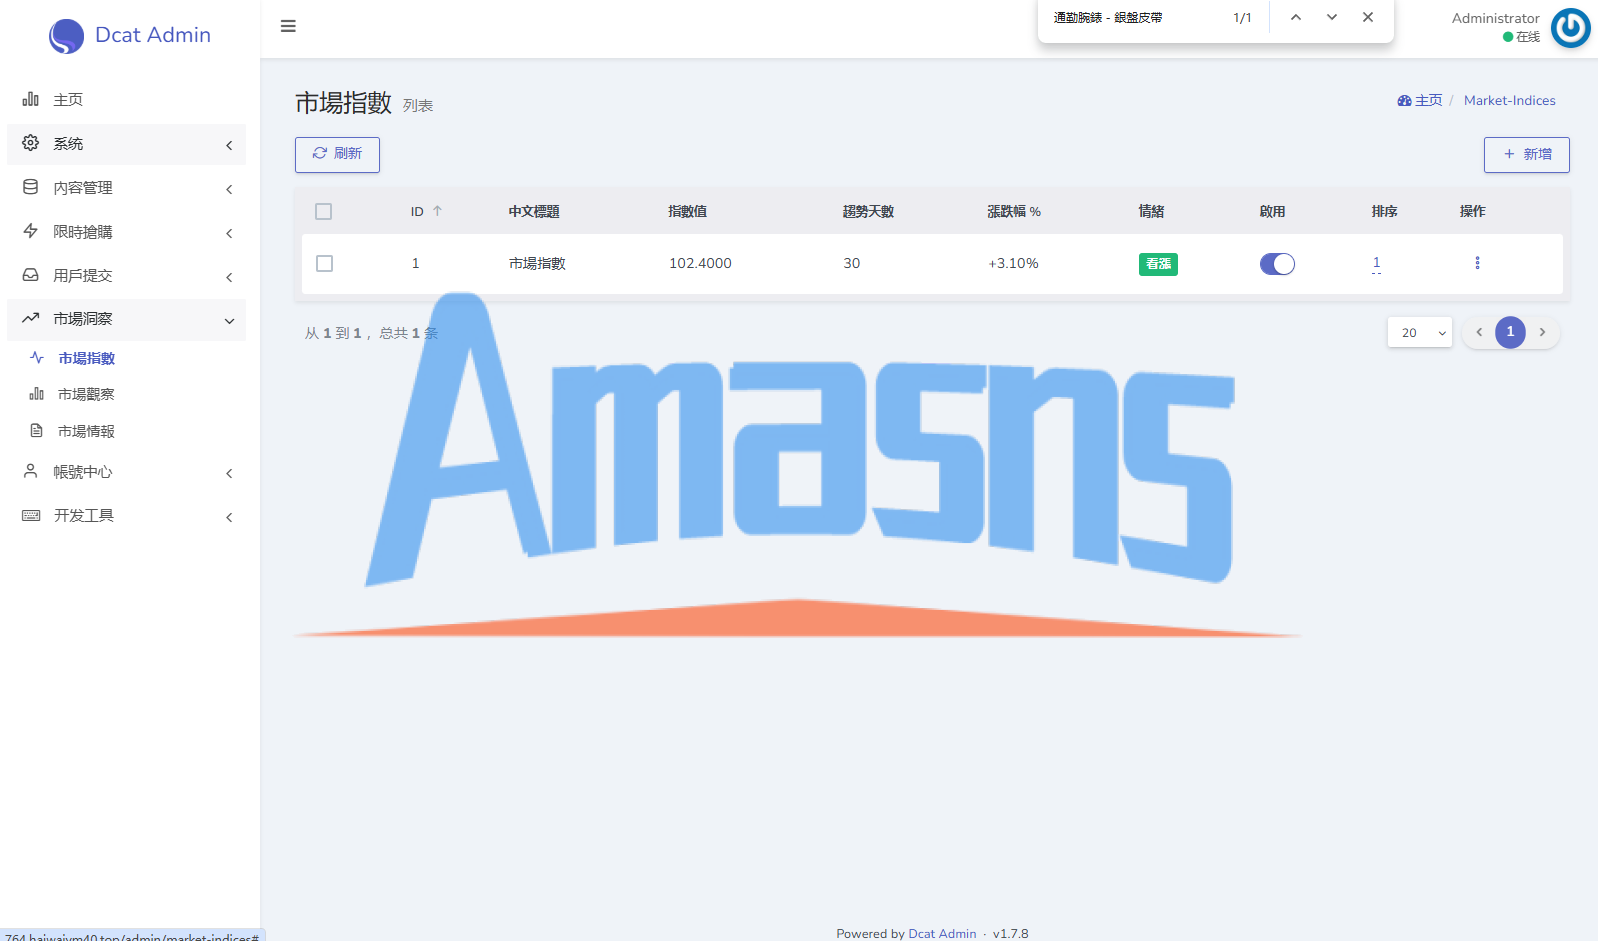The width and height of the screenshot is (1598, 941).
Task: Click the 主页 bar chart sidebar icon
Action: pos(31,99)
